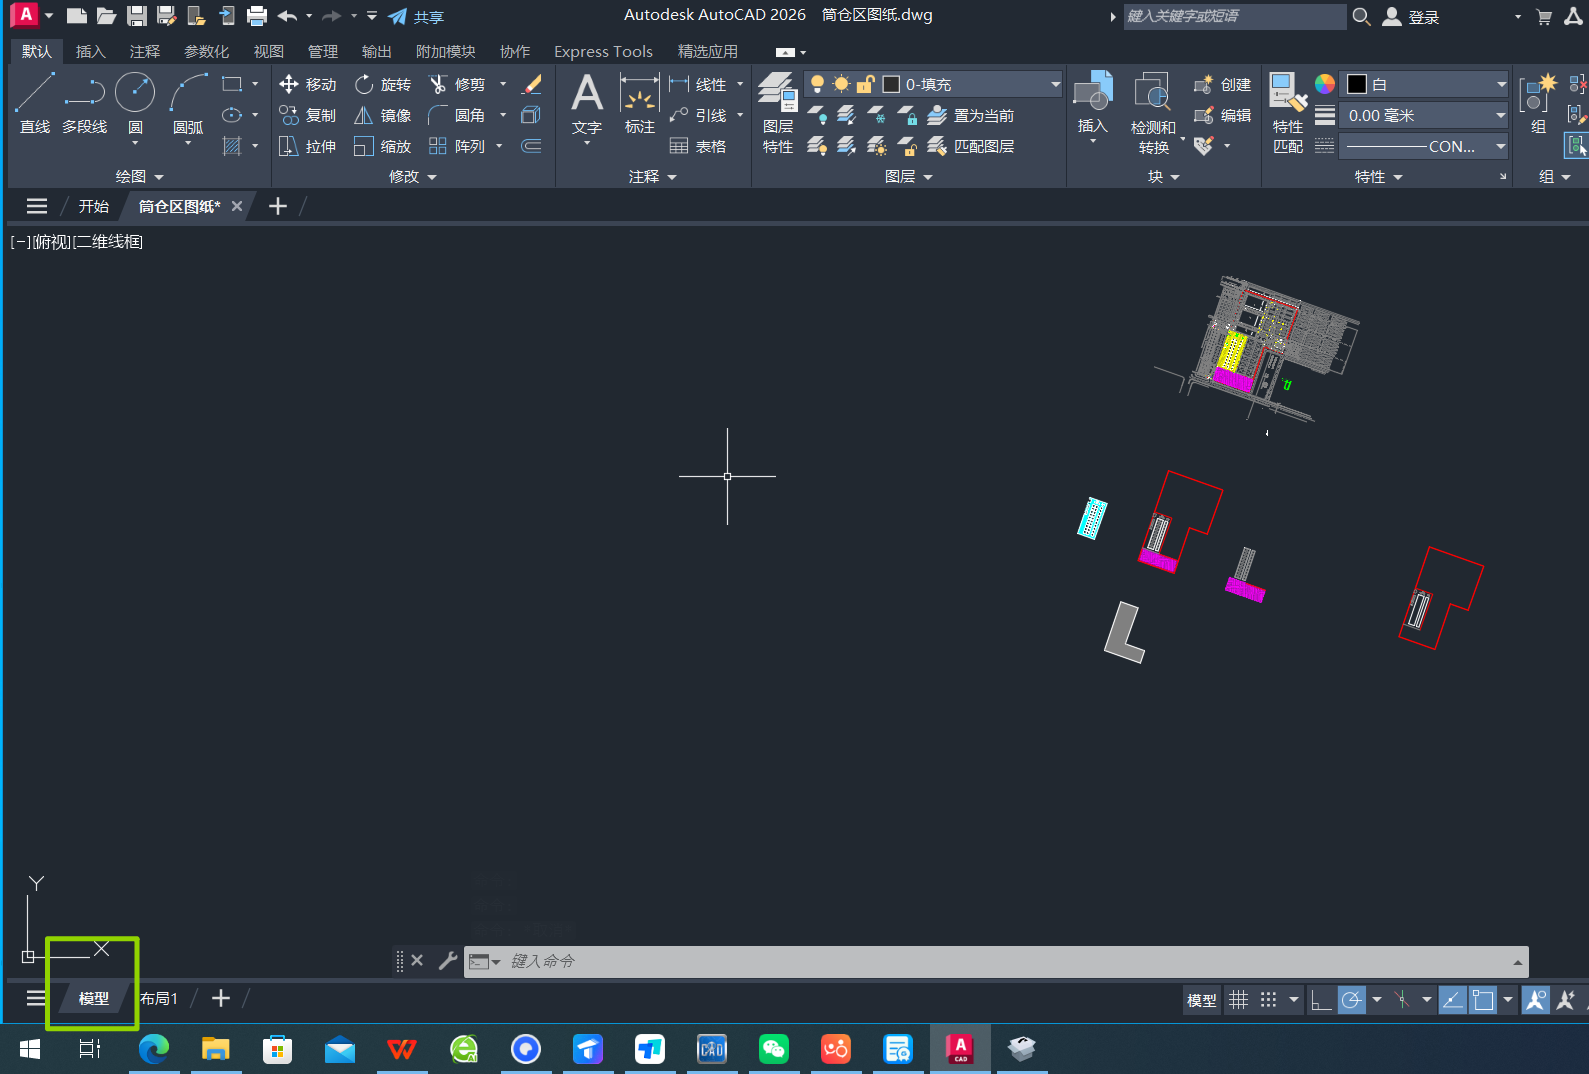
Task: Expand the 特性 panel
Action: coord(1379,176)
